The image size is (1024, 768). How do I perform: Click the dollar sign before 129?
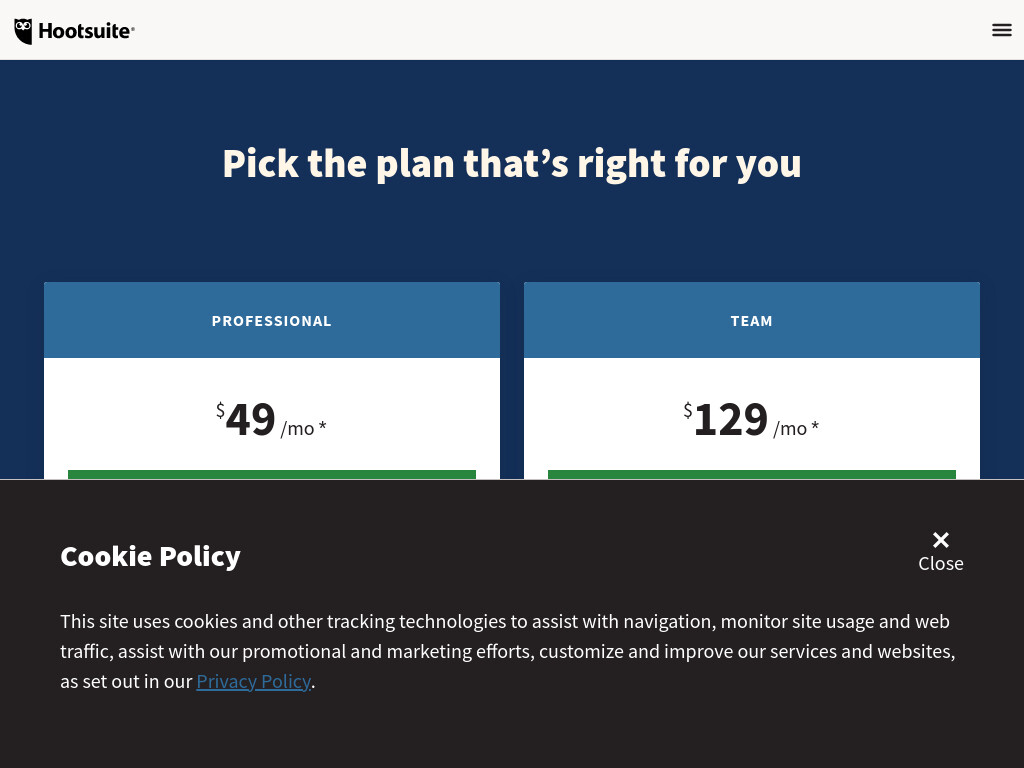[688, 410]
